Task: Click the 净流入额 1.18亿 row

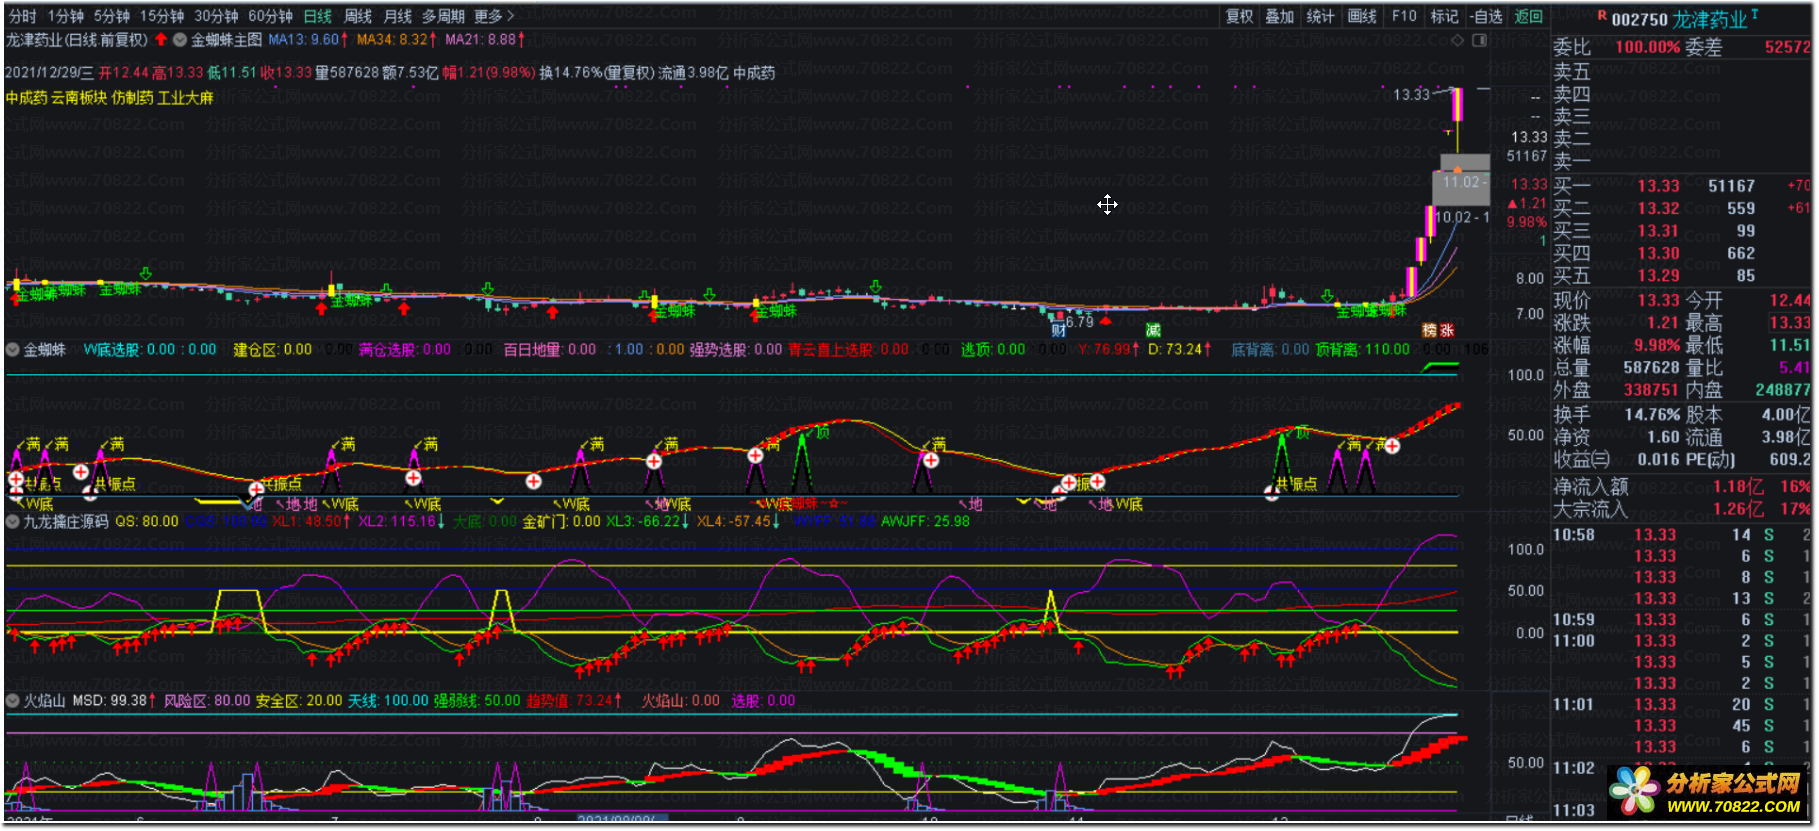Action: [1683, 487]
